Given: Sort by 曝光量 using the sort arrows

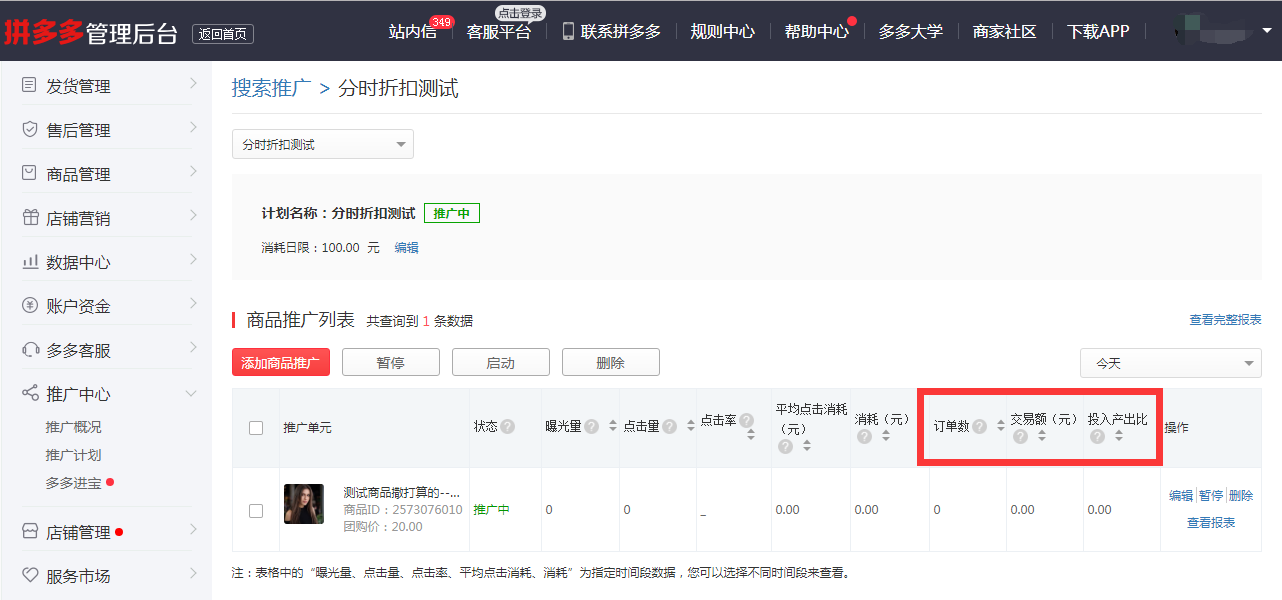Looking at the screenshot, I should (x=613, y=427).
